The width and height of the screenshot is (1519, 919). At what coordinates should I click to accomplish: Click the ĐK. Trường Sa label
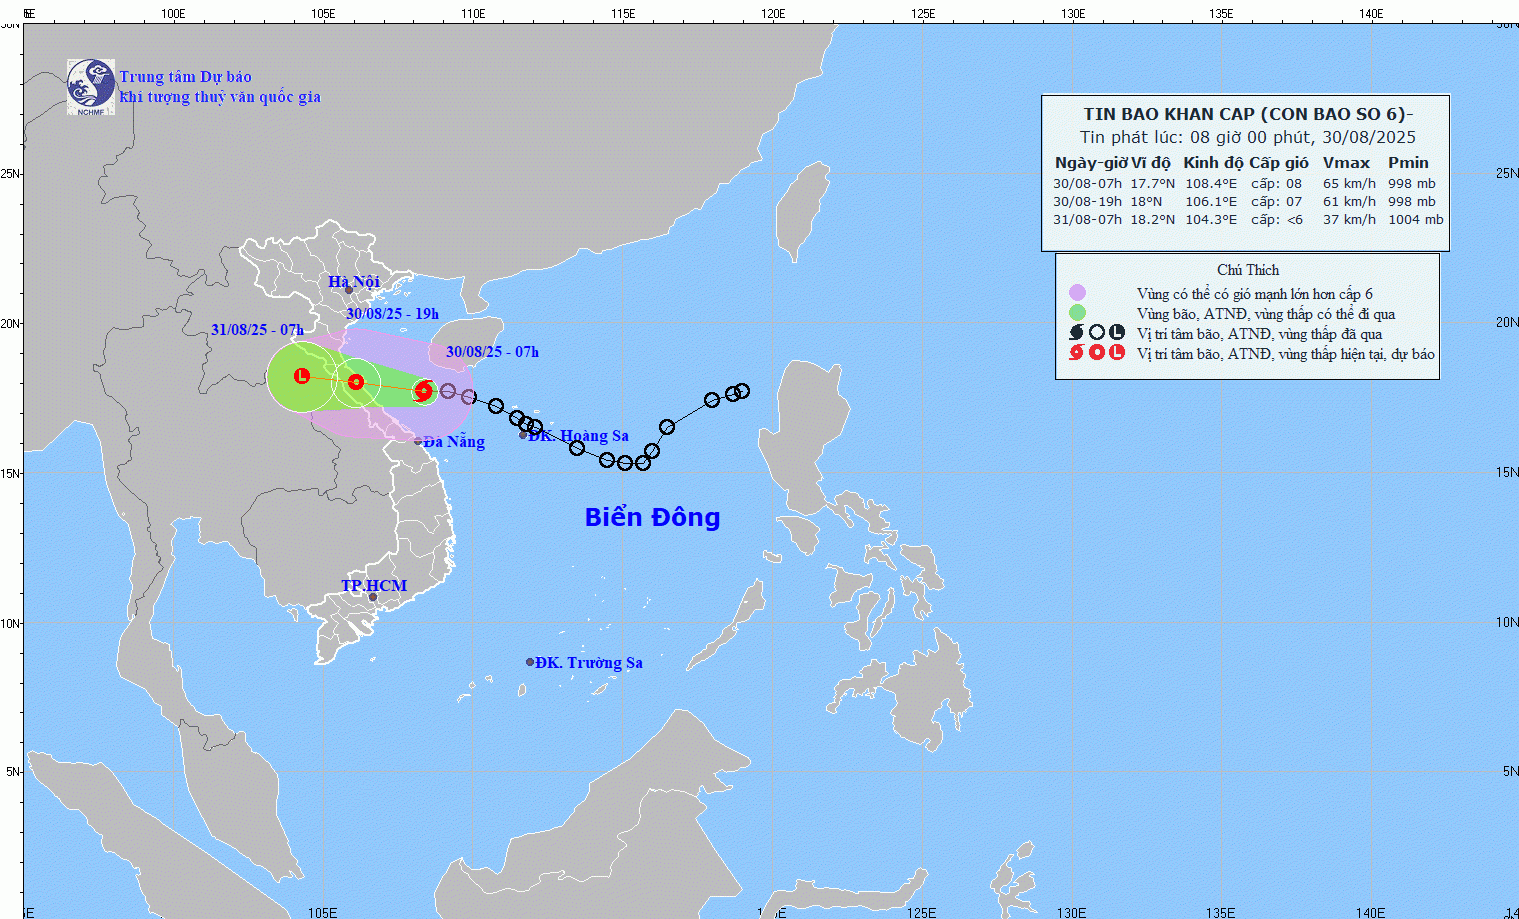(x=588, y=663)
